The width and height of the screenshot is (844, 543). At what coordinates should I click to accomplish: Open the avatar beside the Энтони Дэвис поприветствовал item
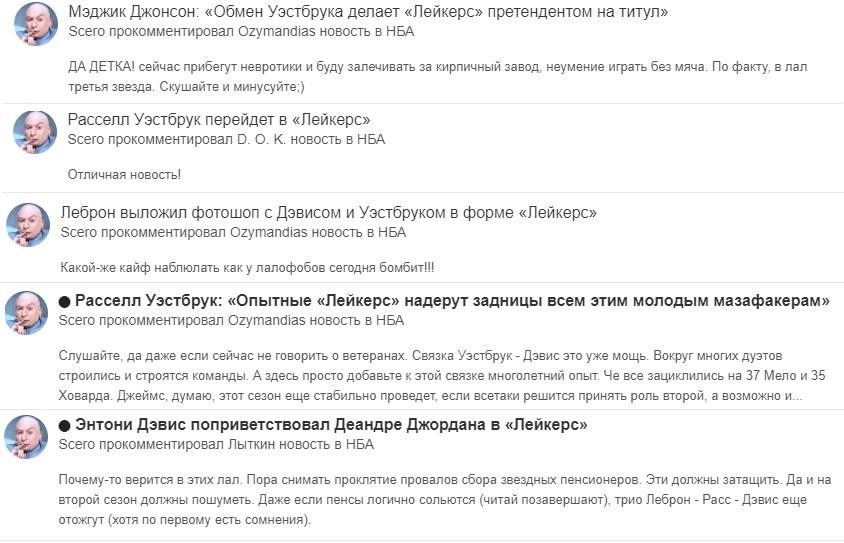coord(26,436)
